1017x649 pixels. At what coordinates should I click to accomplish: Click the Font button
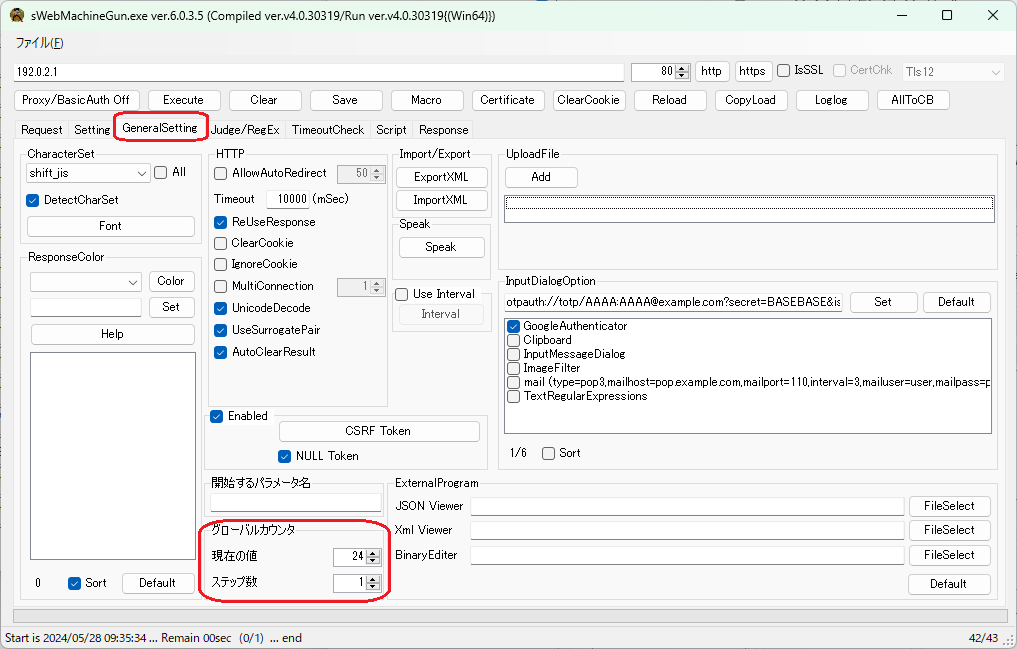[x=110, y=226]
